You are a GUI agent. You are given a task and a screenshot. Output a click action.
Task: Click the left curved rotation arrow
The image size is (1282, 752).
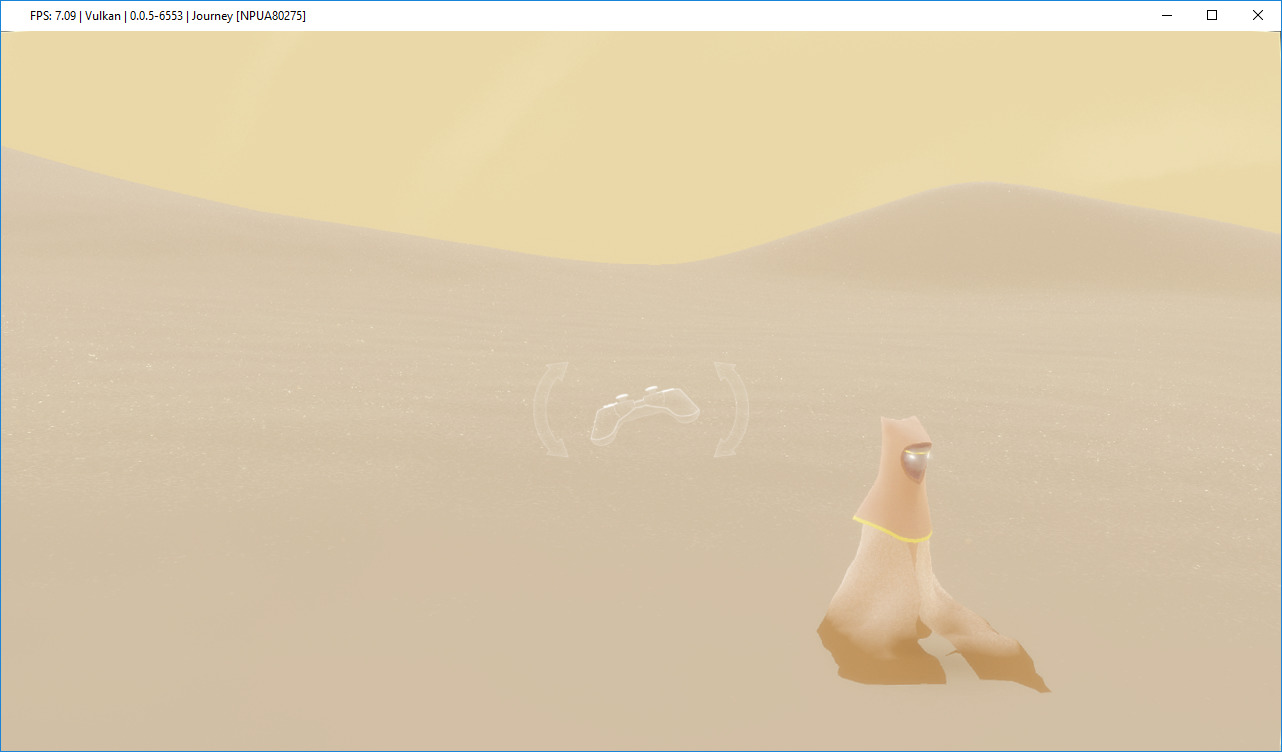(x=551, y=410)
